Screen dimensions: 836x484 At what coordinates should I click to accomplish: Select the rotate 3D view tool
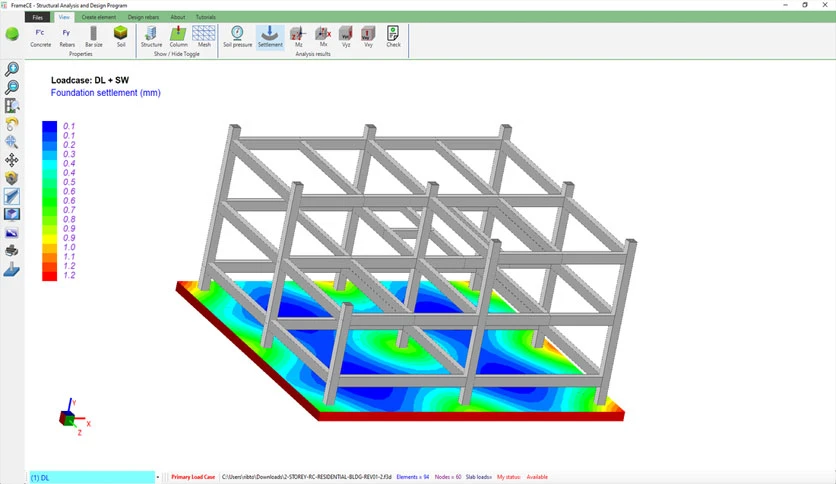11,178
